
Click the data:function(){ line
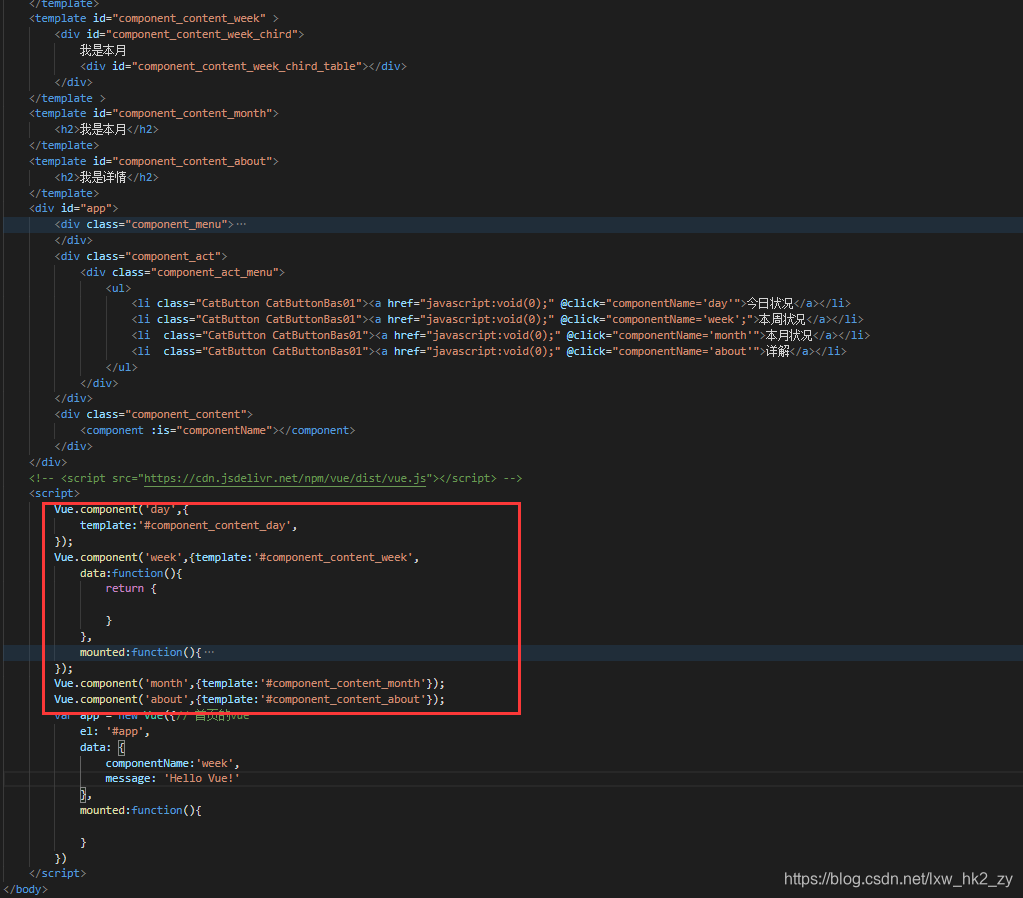[131, 573]
